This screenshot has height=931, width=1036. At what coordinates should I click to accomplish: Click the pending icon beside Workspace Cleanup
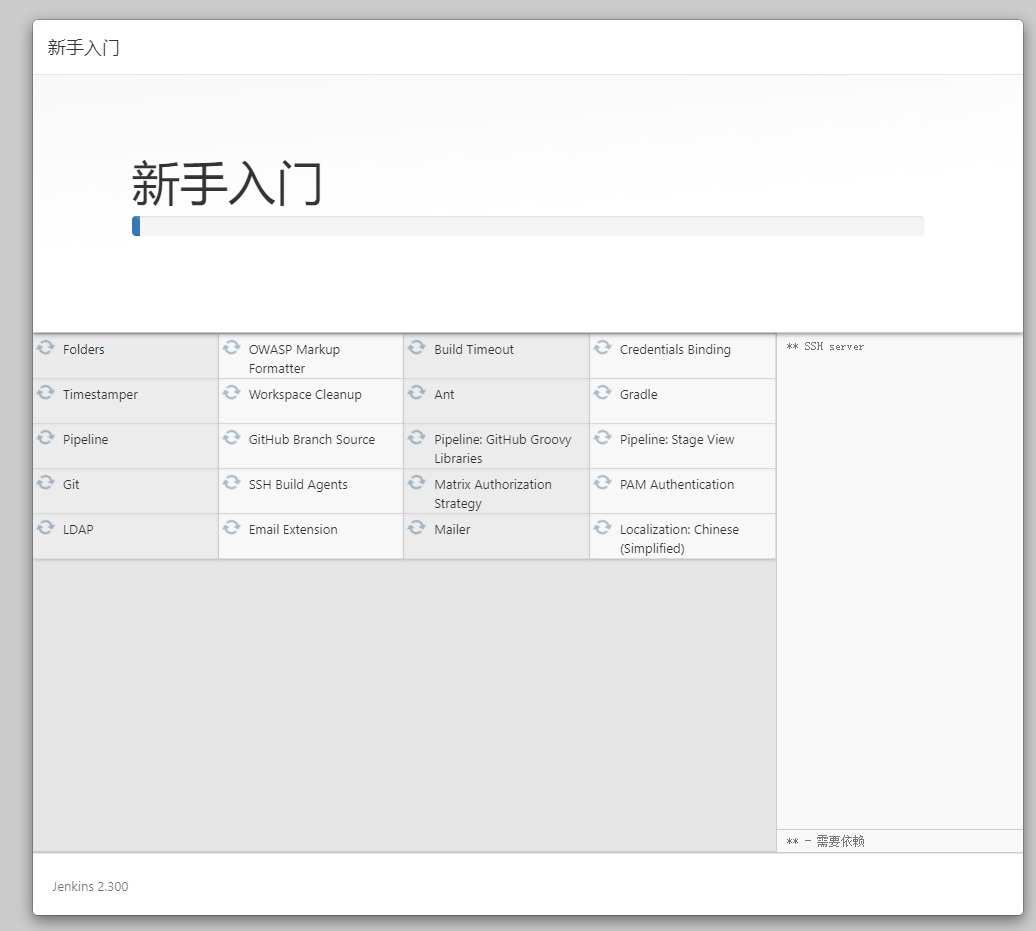pyautogui.click(x=231, y=392)
